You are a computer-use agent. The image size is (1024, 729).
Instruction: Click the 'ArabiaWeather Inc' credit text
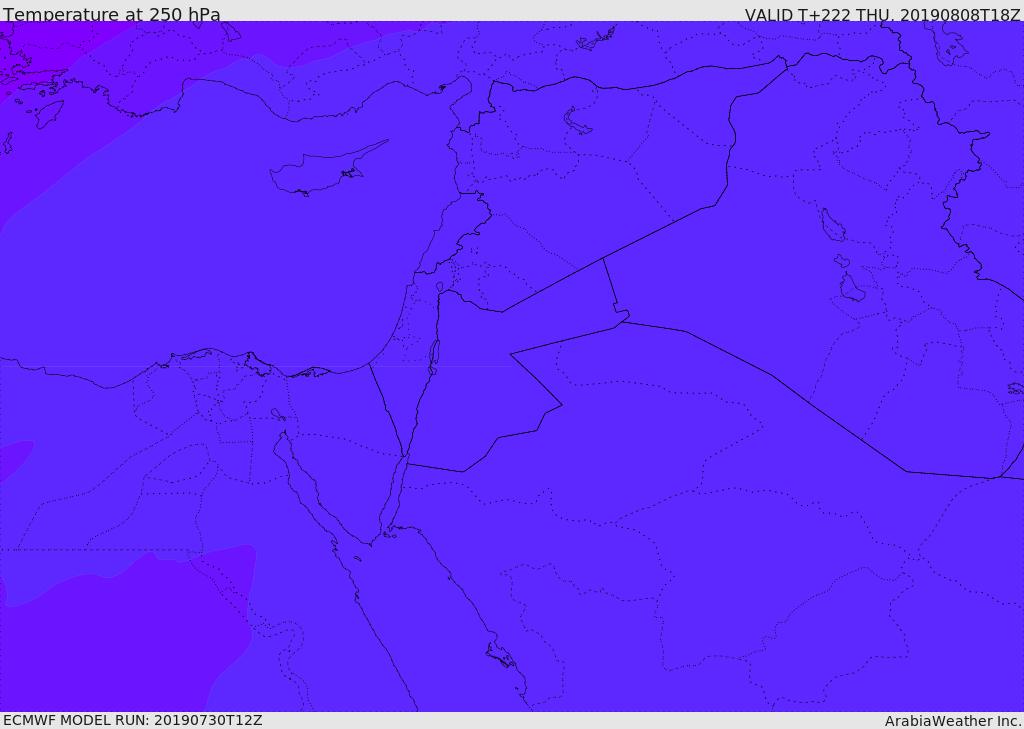pos(953,721)
